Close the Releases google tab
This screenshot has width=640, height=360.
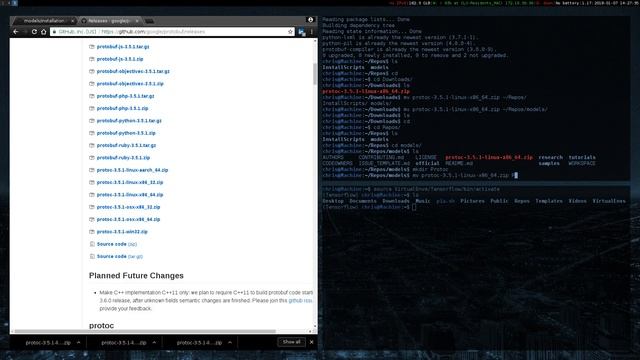[137, 21]
